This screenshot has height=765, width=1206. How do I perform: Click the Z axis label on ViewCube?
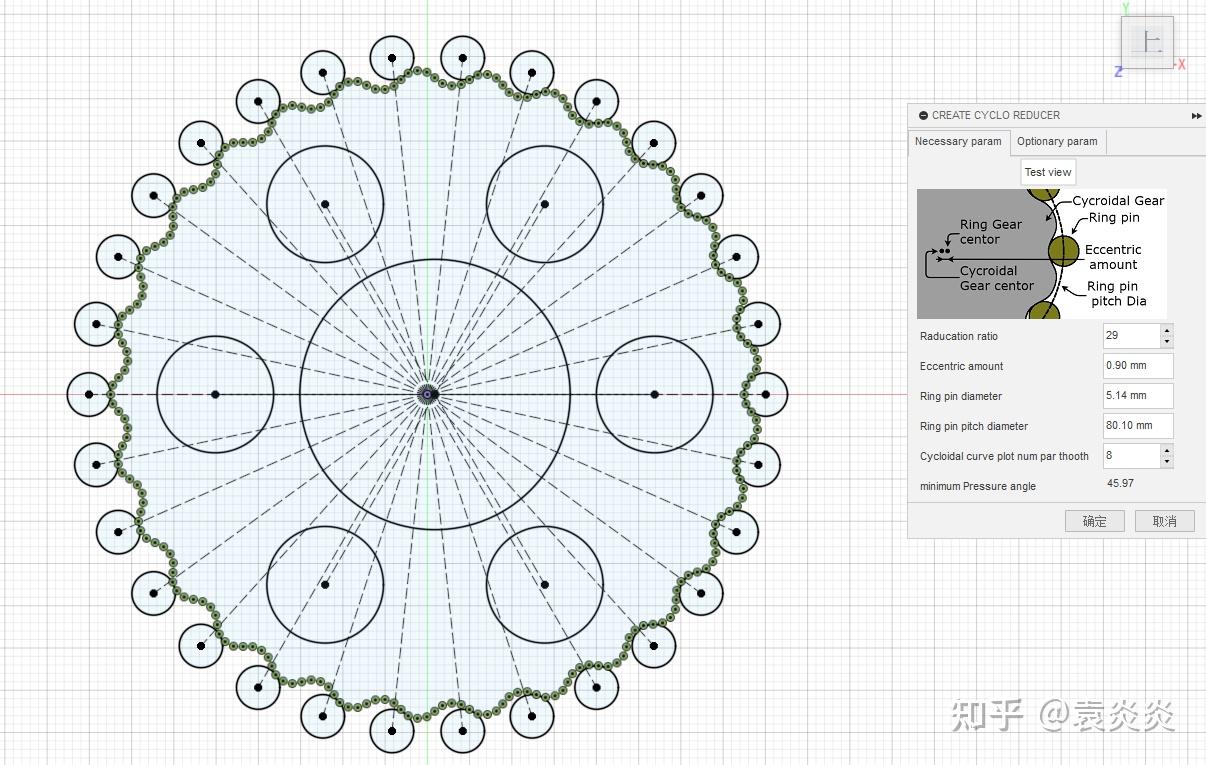coord(1118,72)
